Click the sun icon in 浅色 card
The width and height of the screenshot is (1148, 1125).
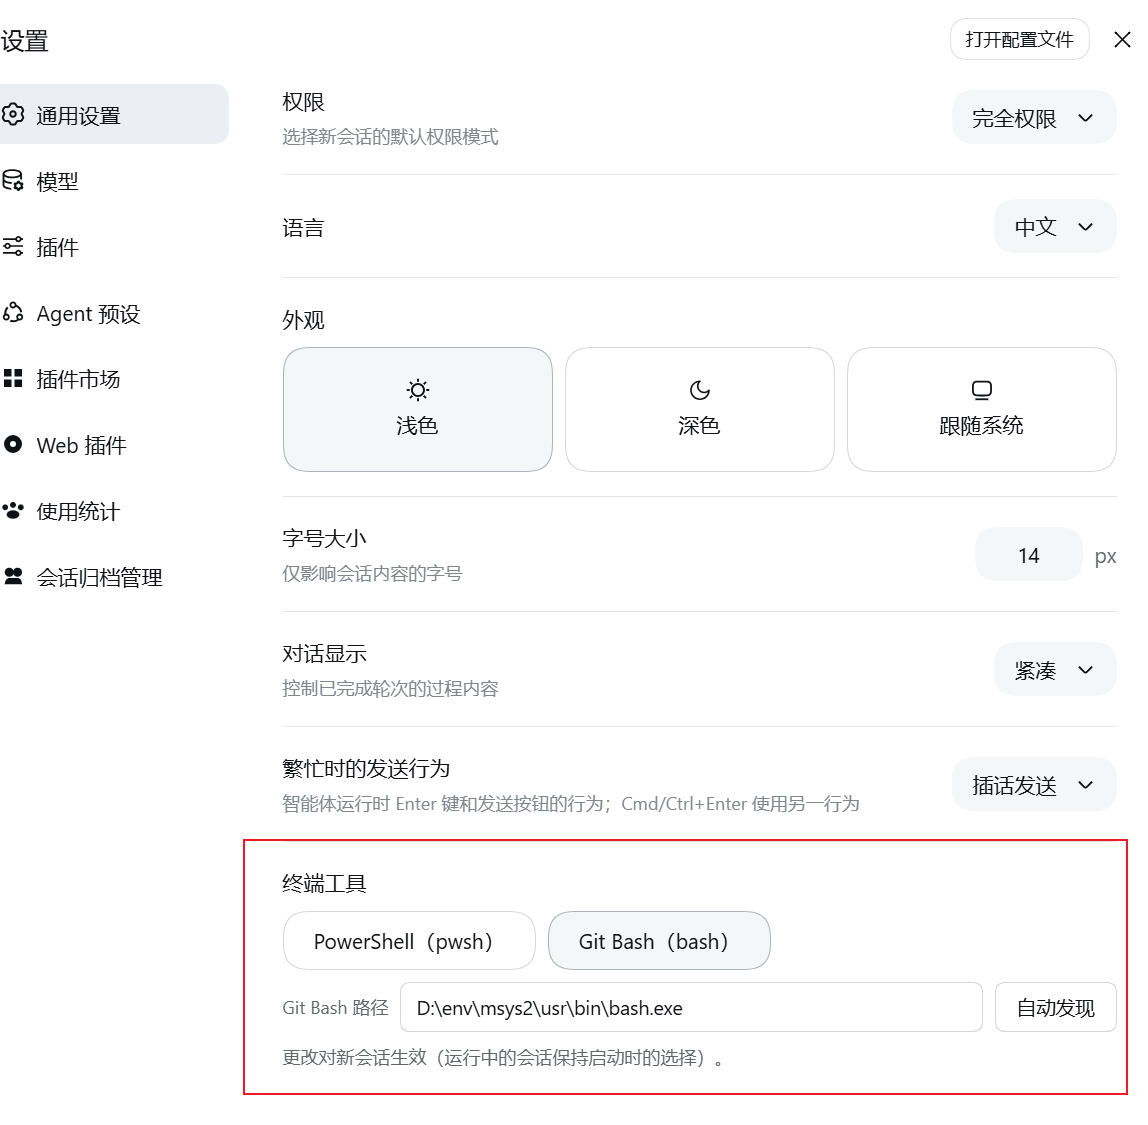pyautogui.click(x=418, y=390)
